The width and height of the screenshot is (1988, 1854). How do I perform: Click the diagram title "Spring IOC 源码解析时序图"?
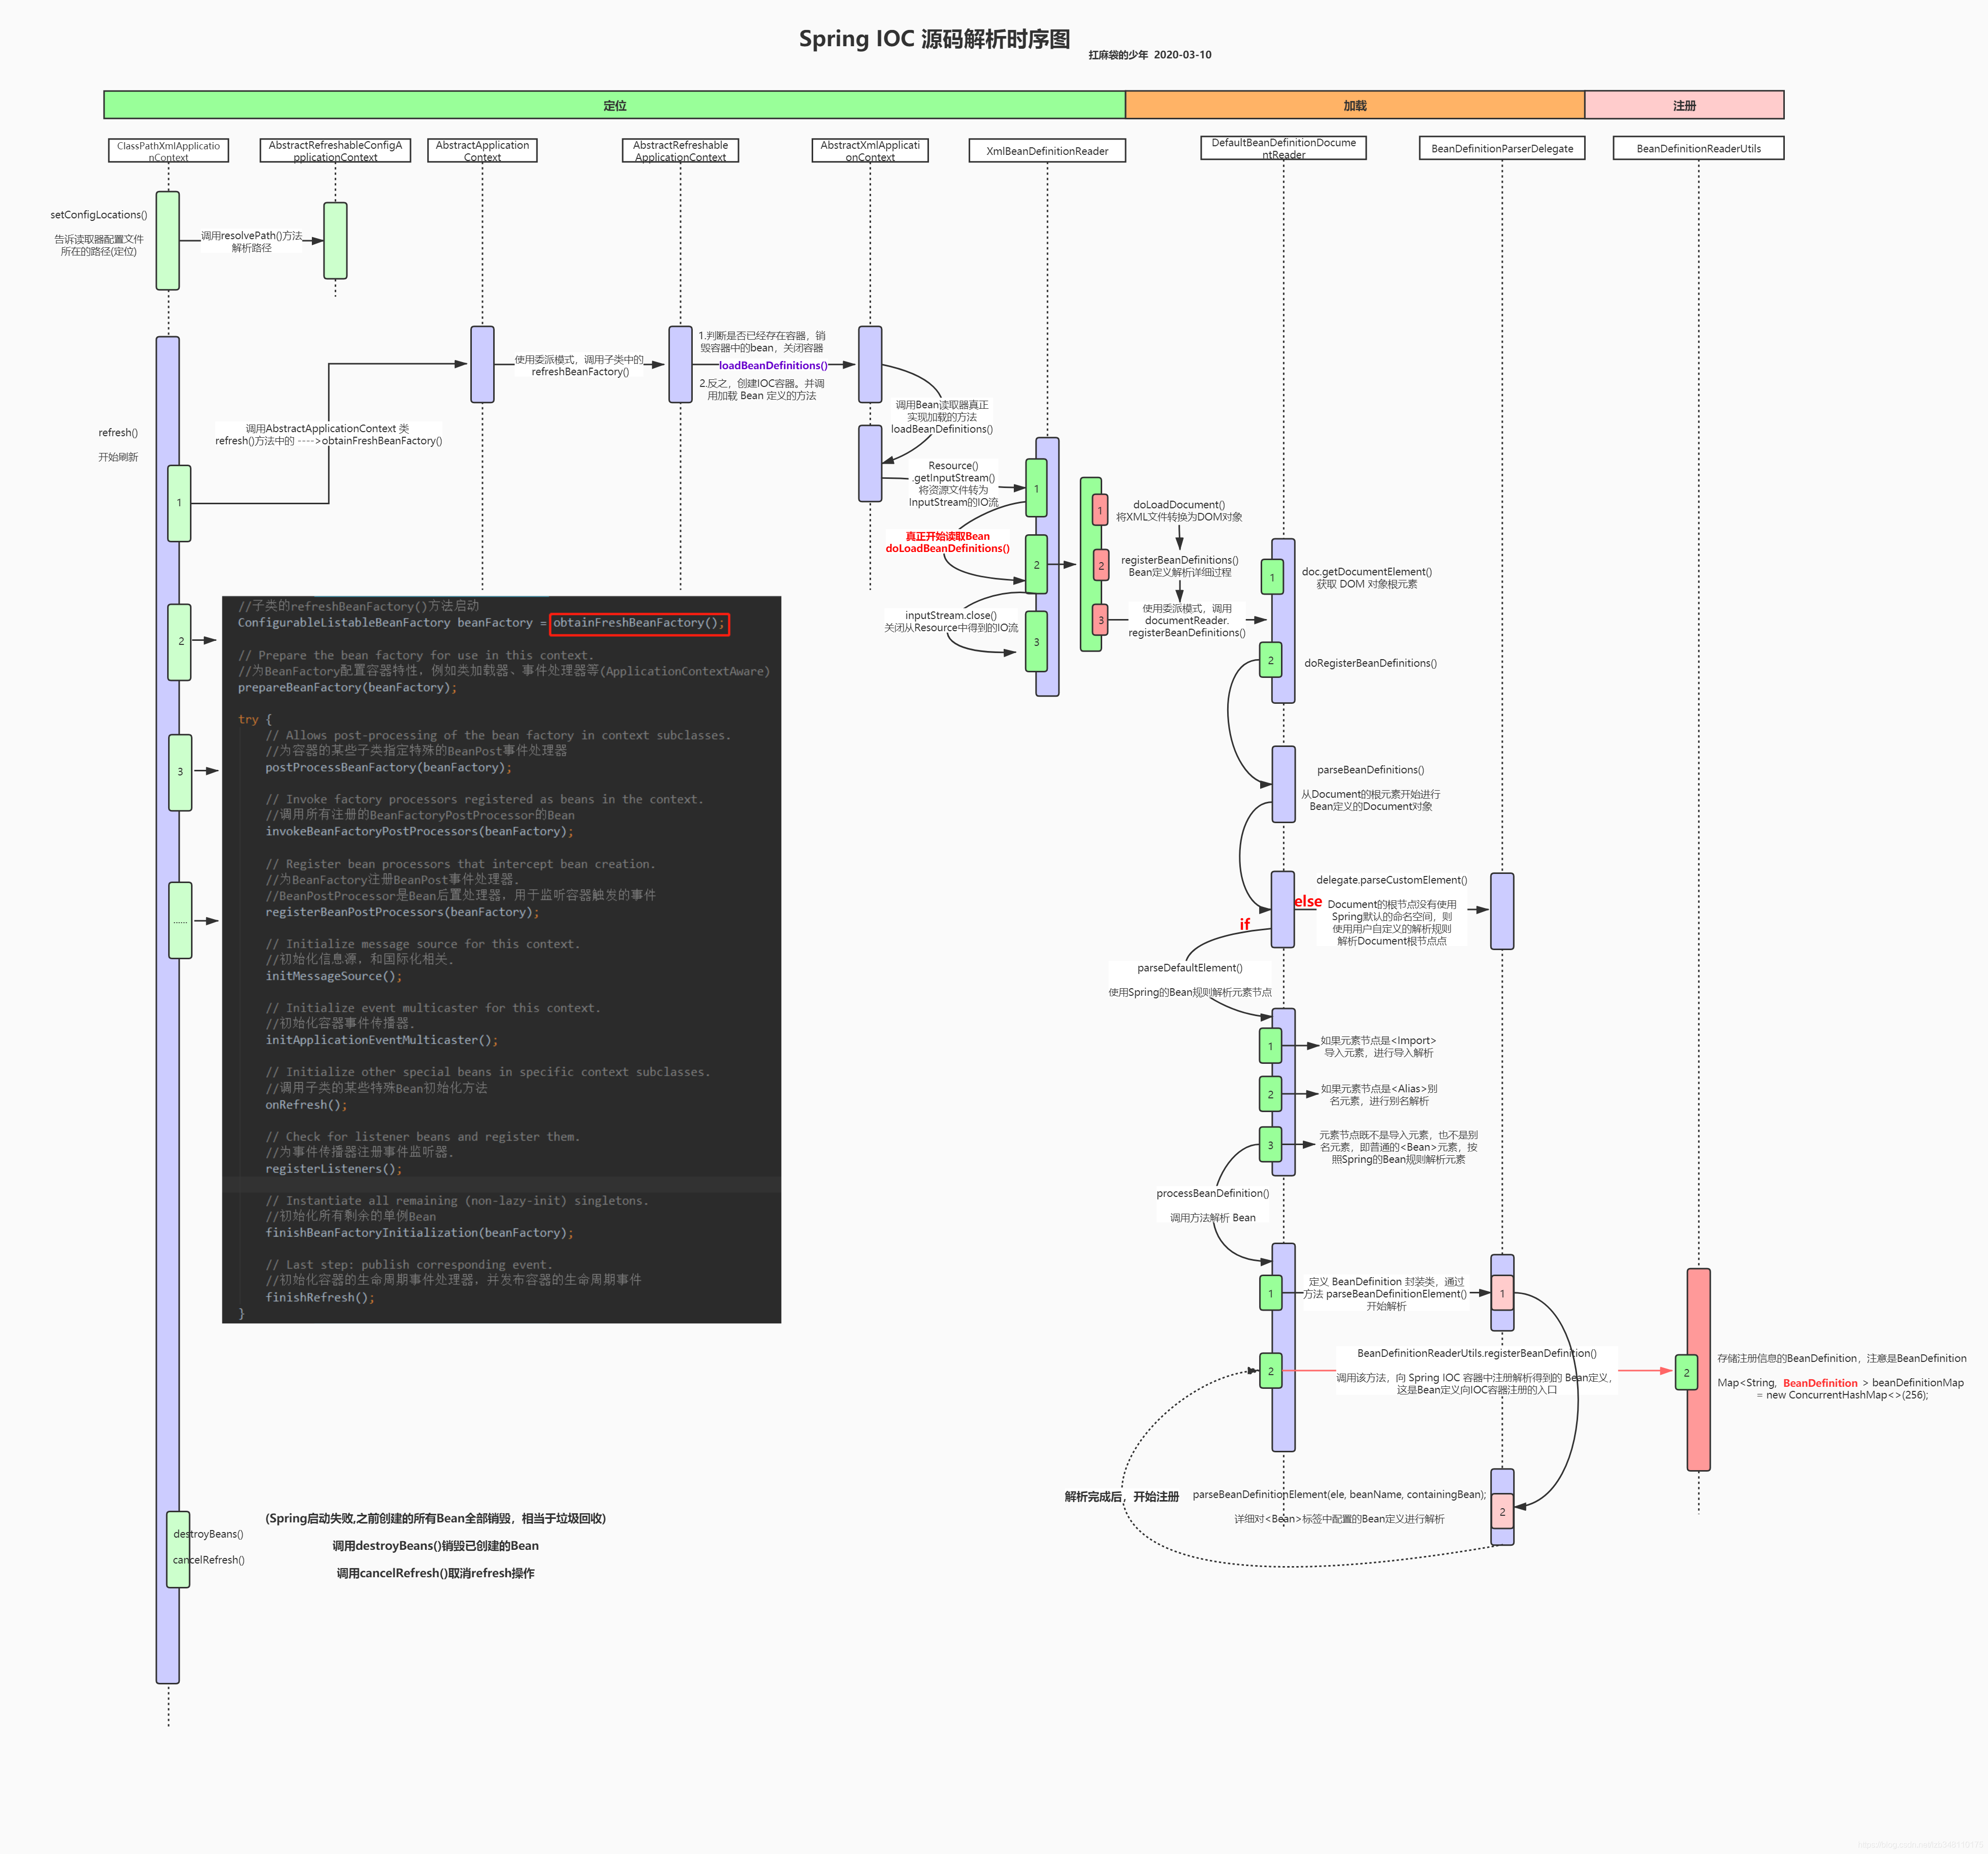click(934, 39)
